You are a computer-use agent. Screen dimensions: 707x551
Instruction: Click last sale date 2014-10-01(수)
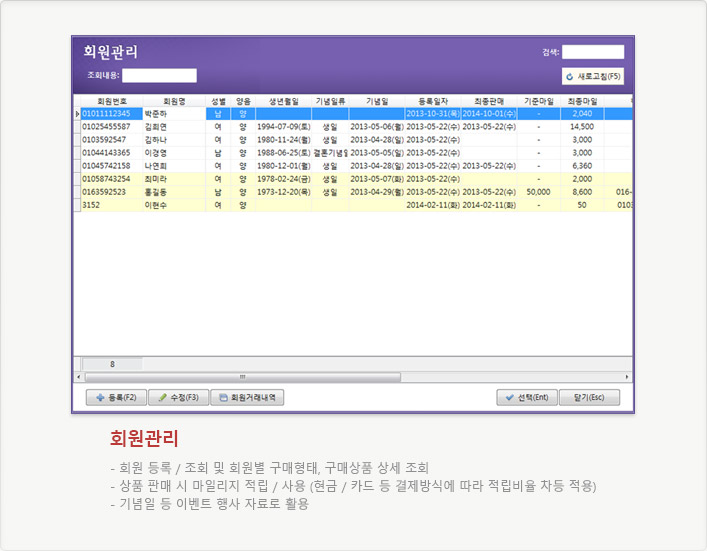489,114
